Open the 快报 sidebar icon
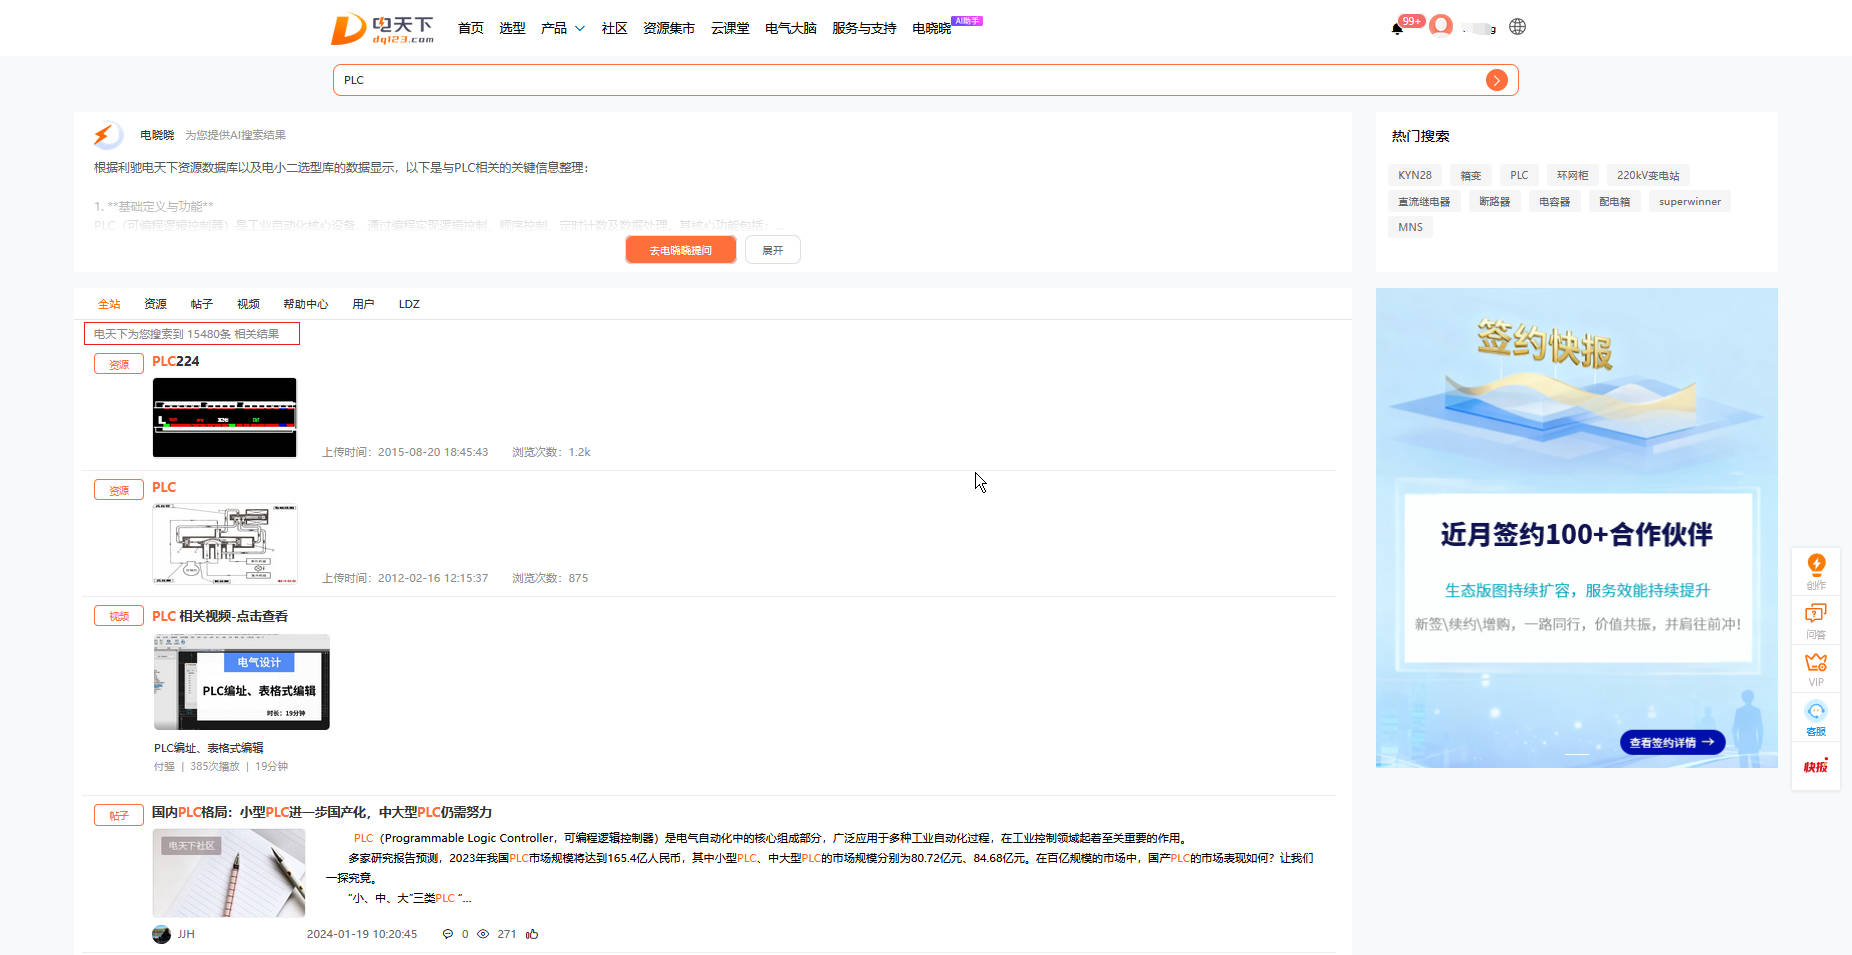The height and width of the screenshot is (955, 1852). click(x=1816, y=766)
